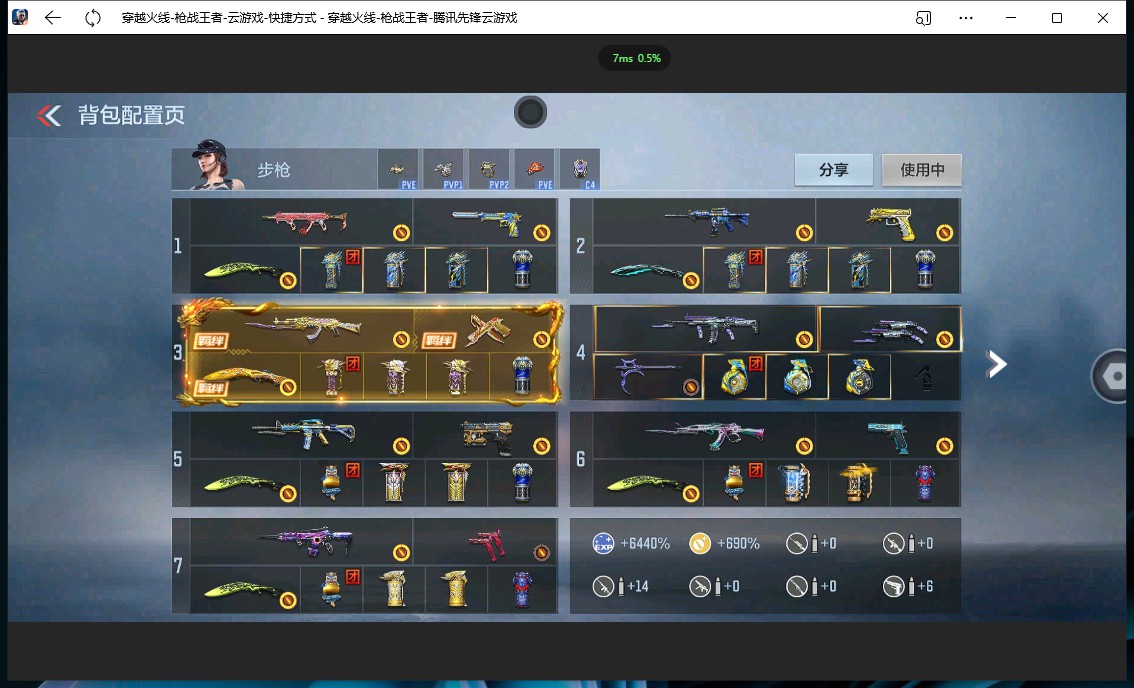Click the 步枪 loadout name
1134x688 pixels.
point(274,170)
